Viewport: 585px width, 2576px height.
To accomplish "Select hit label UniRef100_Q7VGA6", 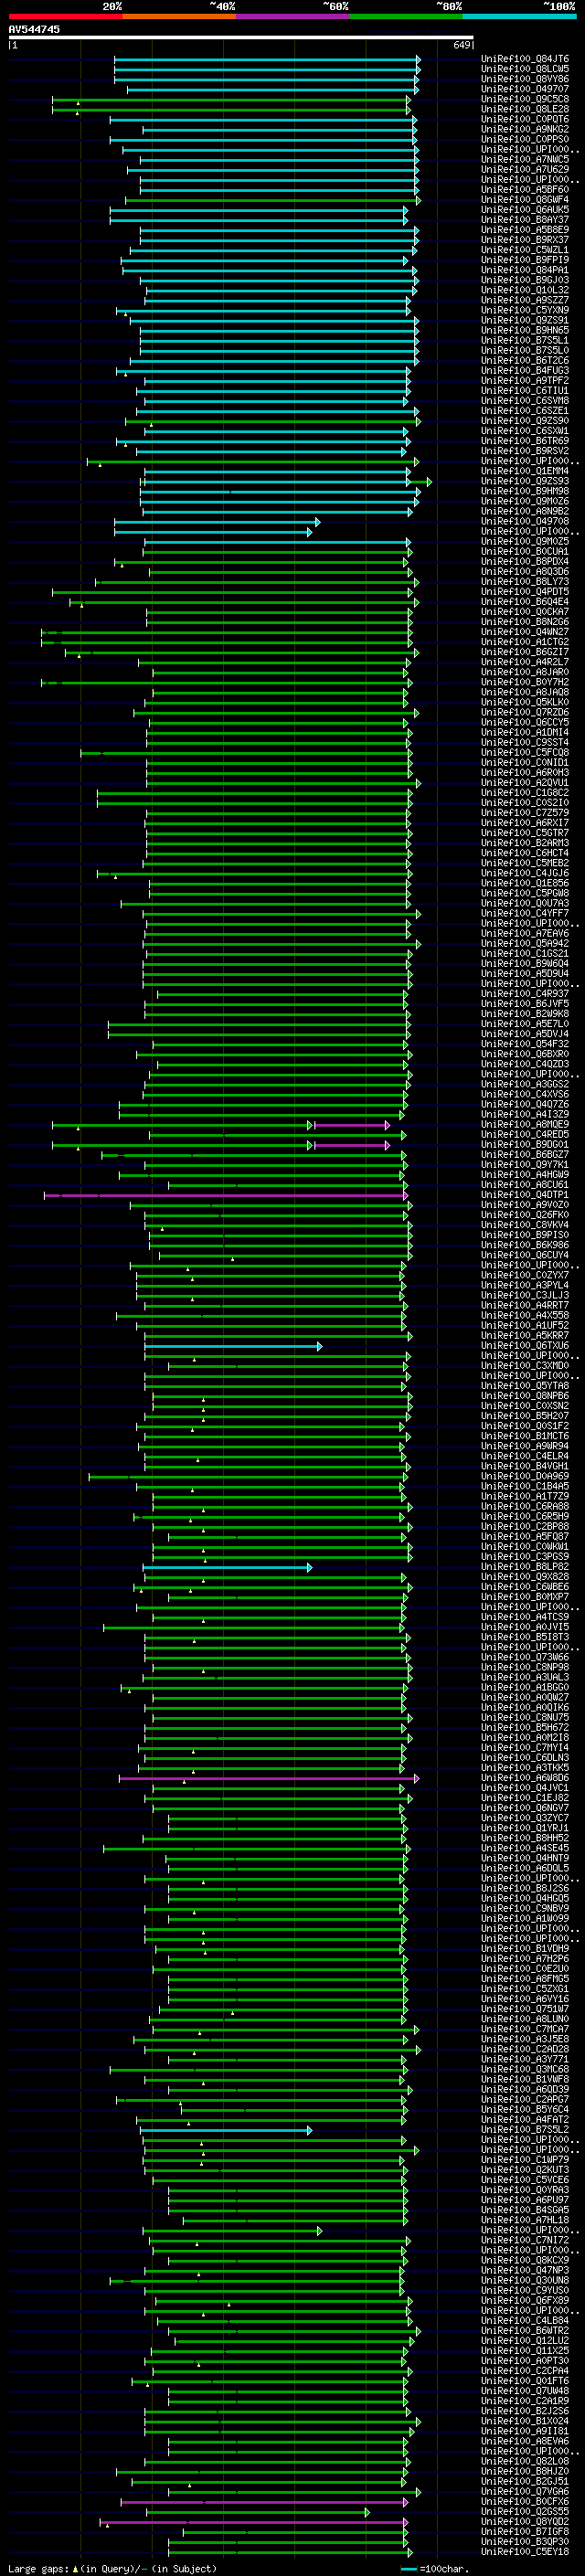I will (525, 2491).
